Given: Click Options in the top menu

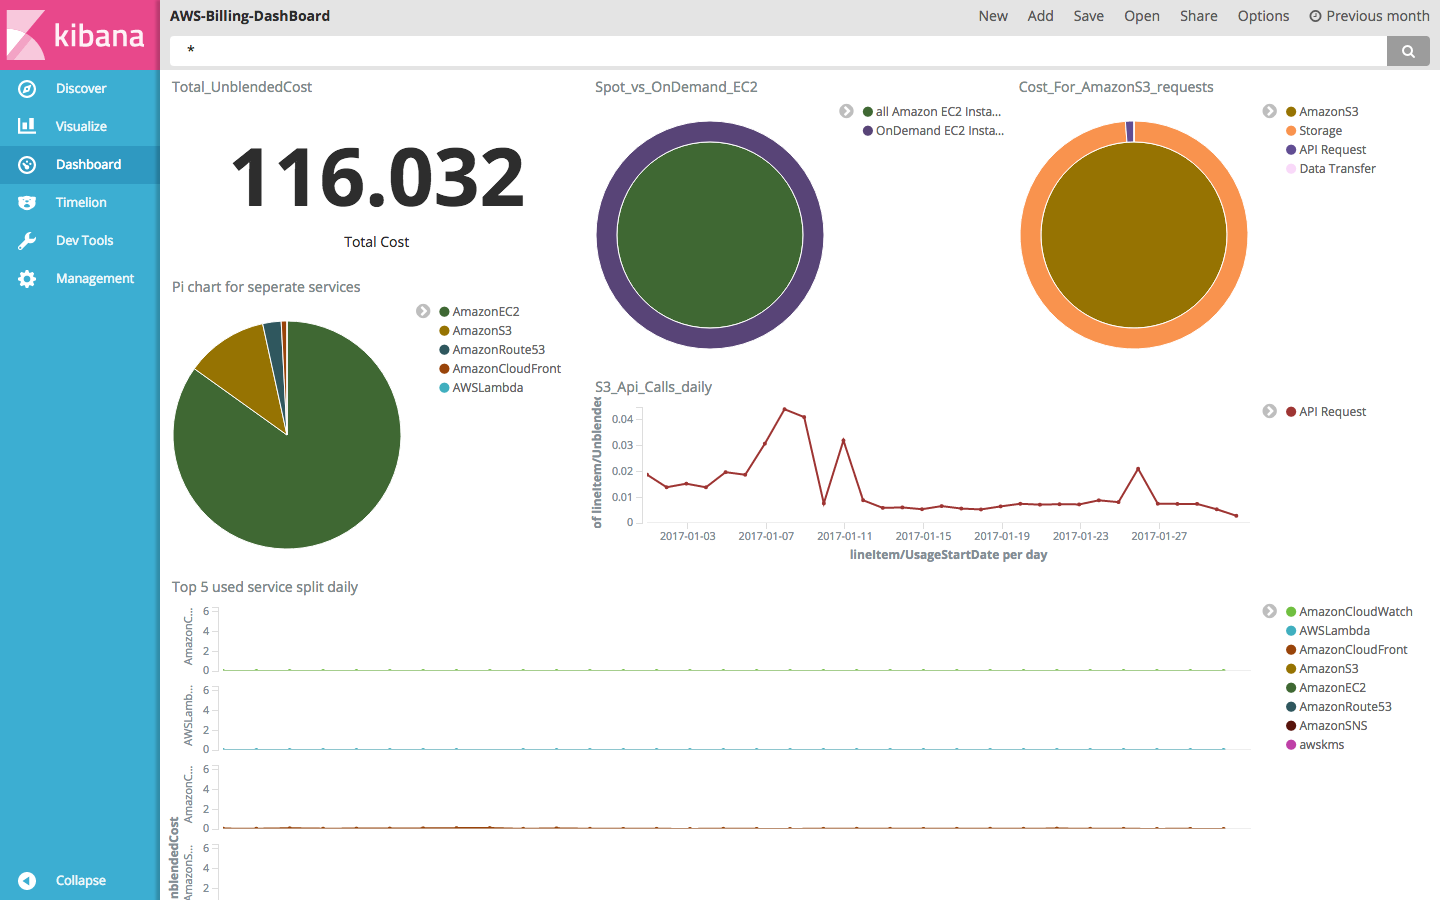Looking at the screenshot, I should point(1263,16).
